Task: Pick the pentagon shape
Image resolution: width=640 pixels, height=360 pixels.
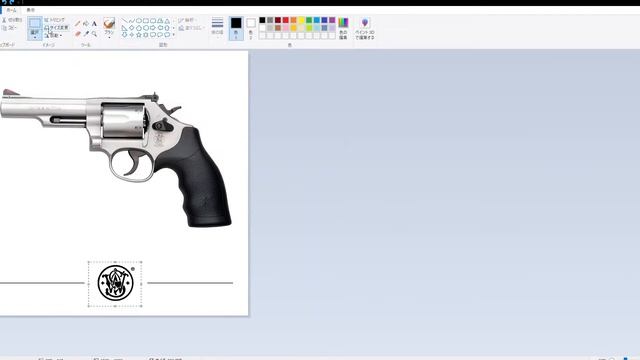Action: point(139,28)
